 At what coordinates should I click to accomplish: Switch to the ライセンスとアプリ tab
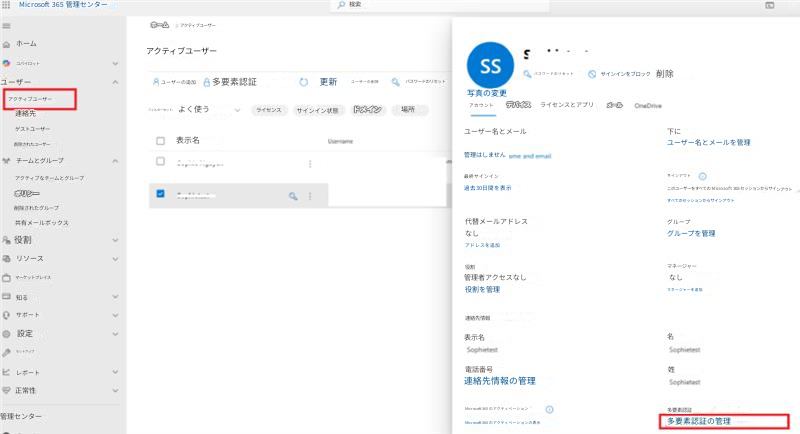click(x=567, y=105)
